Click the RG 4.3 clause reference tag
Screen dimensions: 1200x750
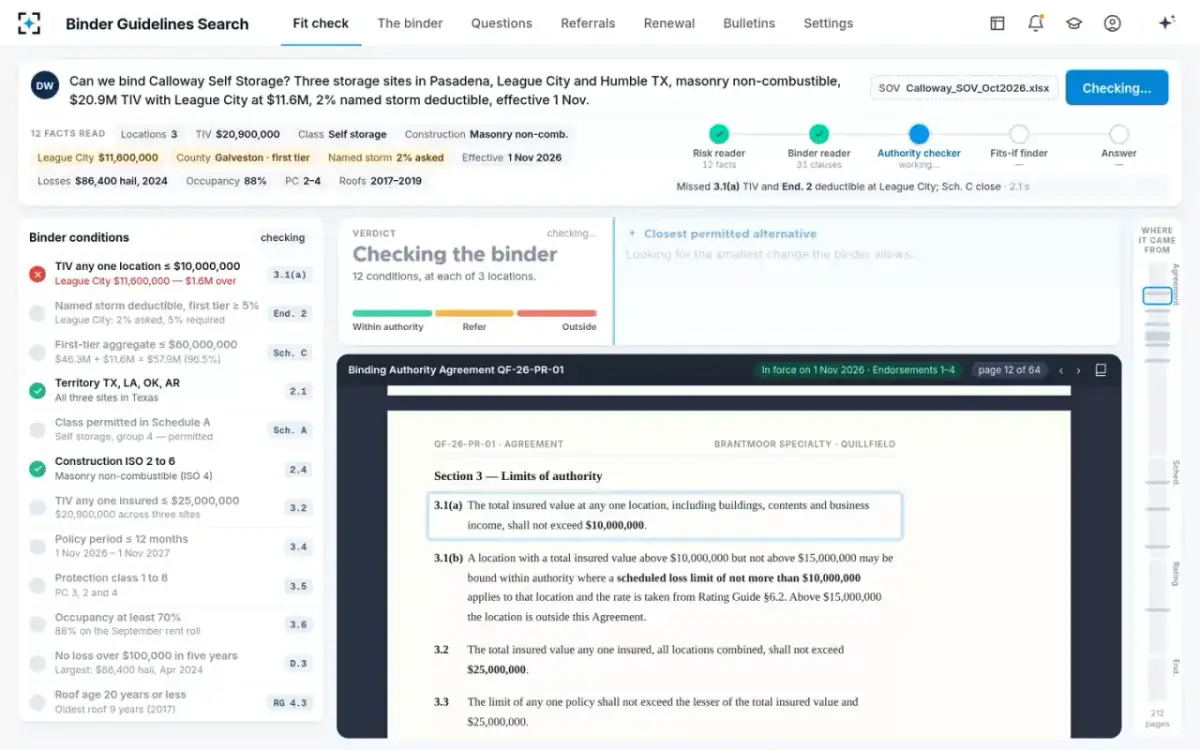(x=290, y=703)
